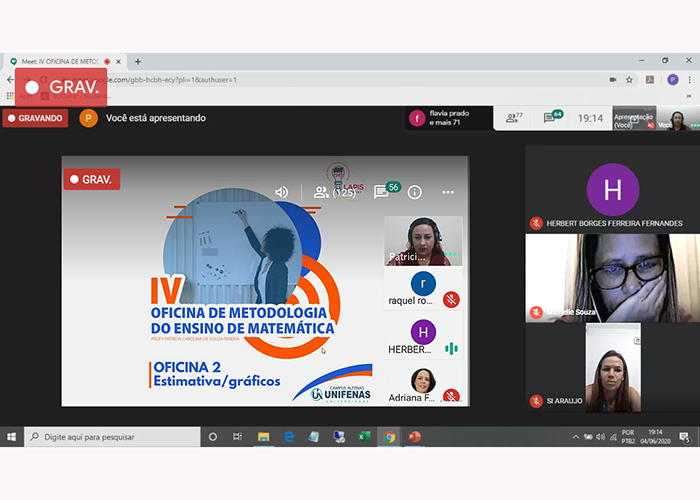Image resolution: width=700 pixels, height=500 pixels.
Task: Click the POR PTB2 language indicator
Action: [628, 437]
